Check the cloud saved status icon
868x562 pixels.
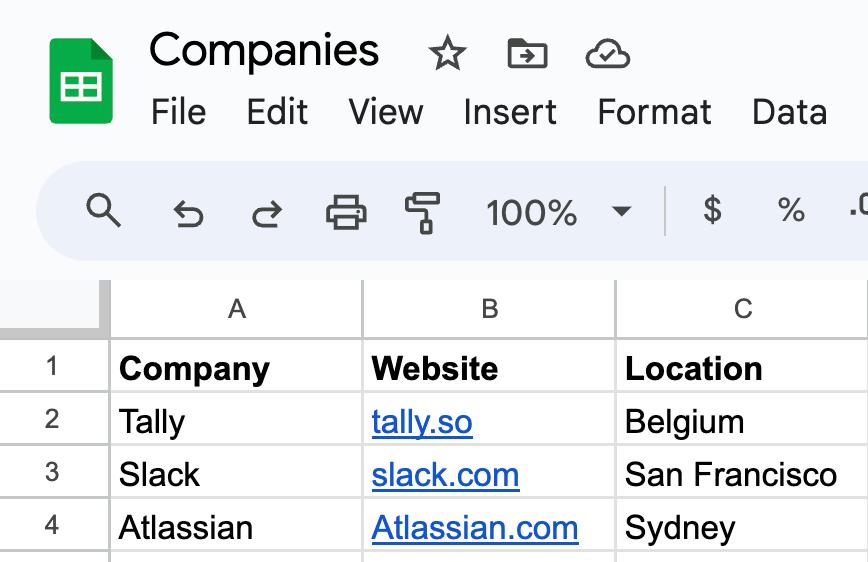(x=607, y=54)
